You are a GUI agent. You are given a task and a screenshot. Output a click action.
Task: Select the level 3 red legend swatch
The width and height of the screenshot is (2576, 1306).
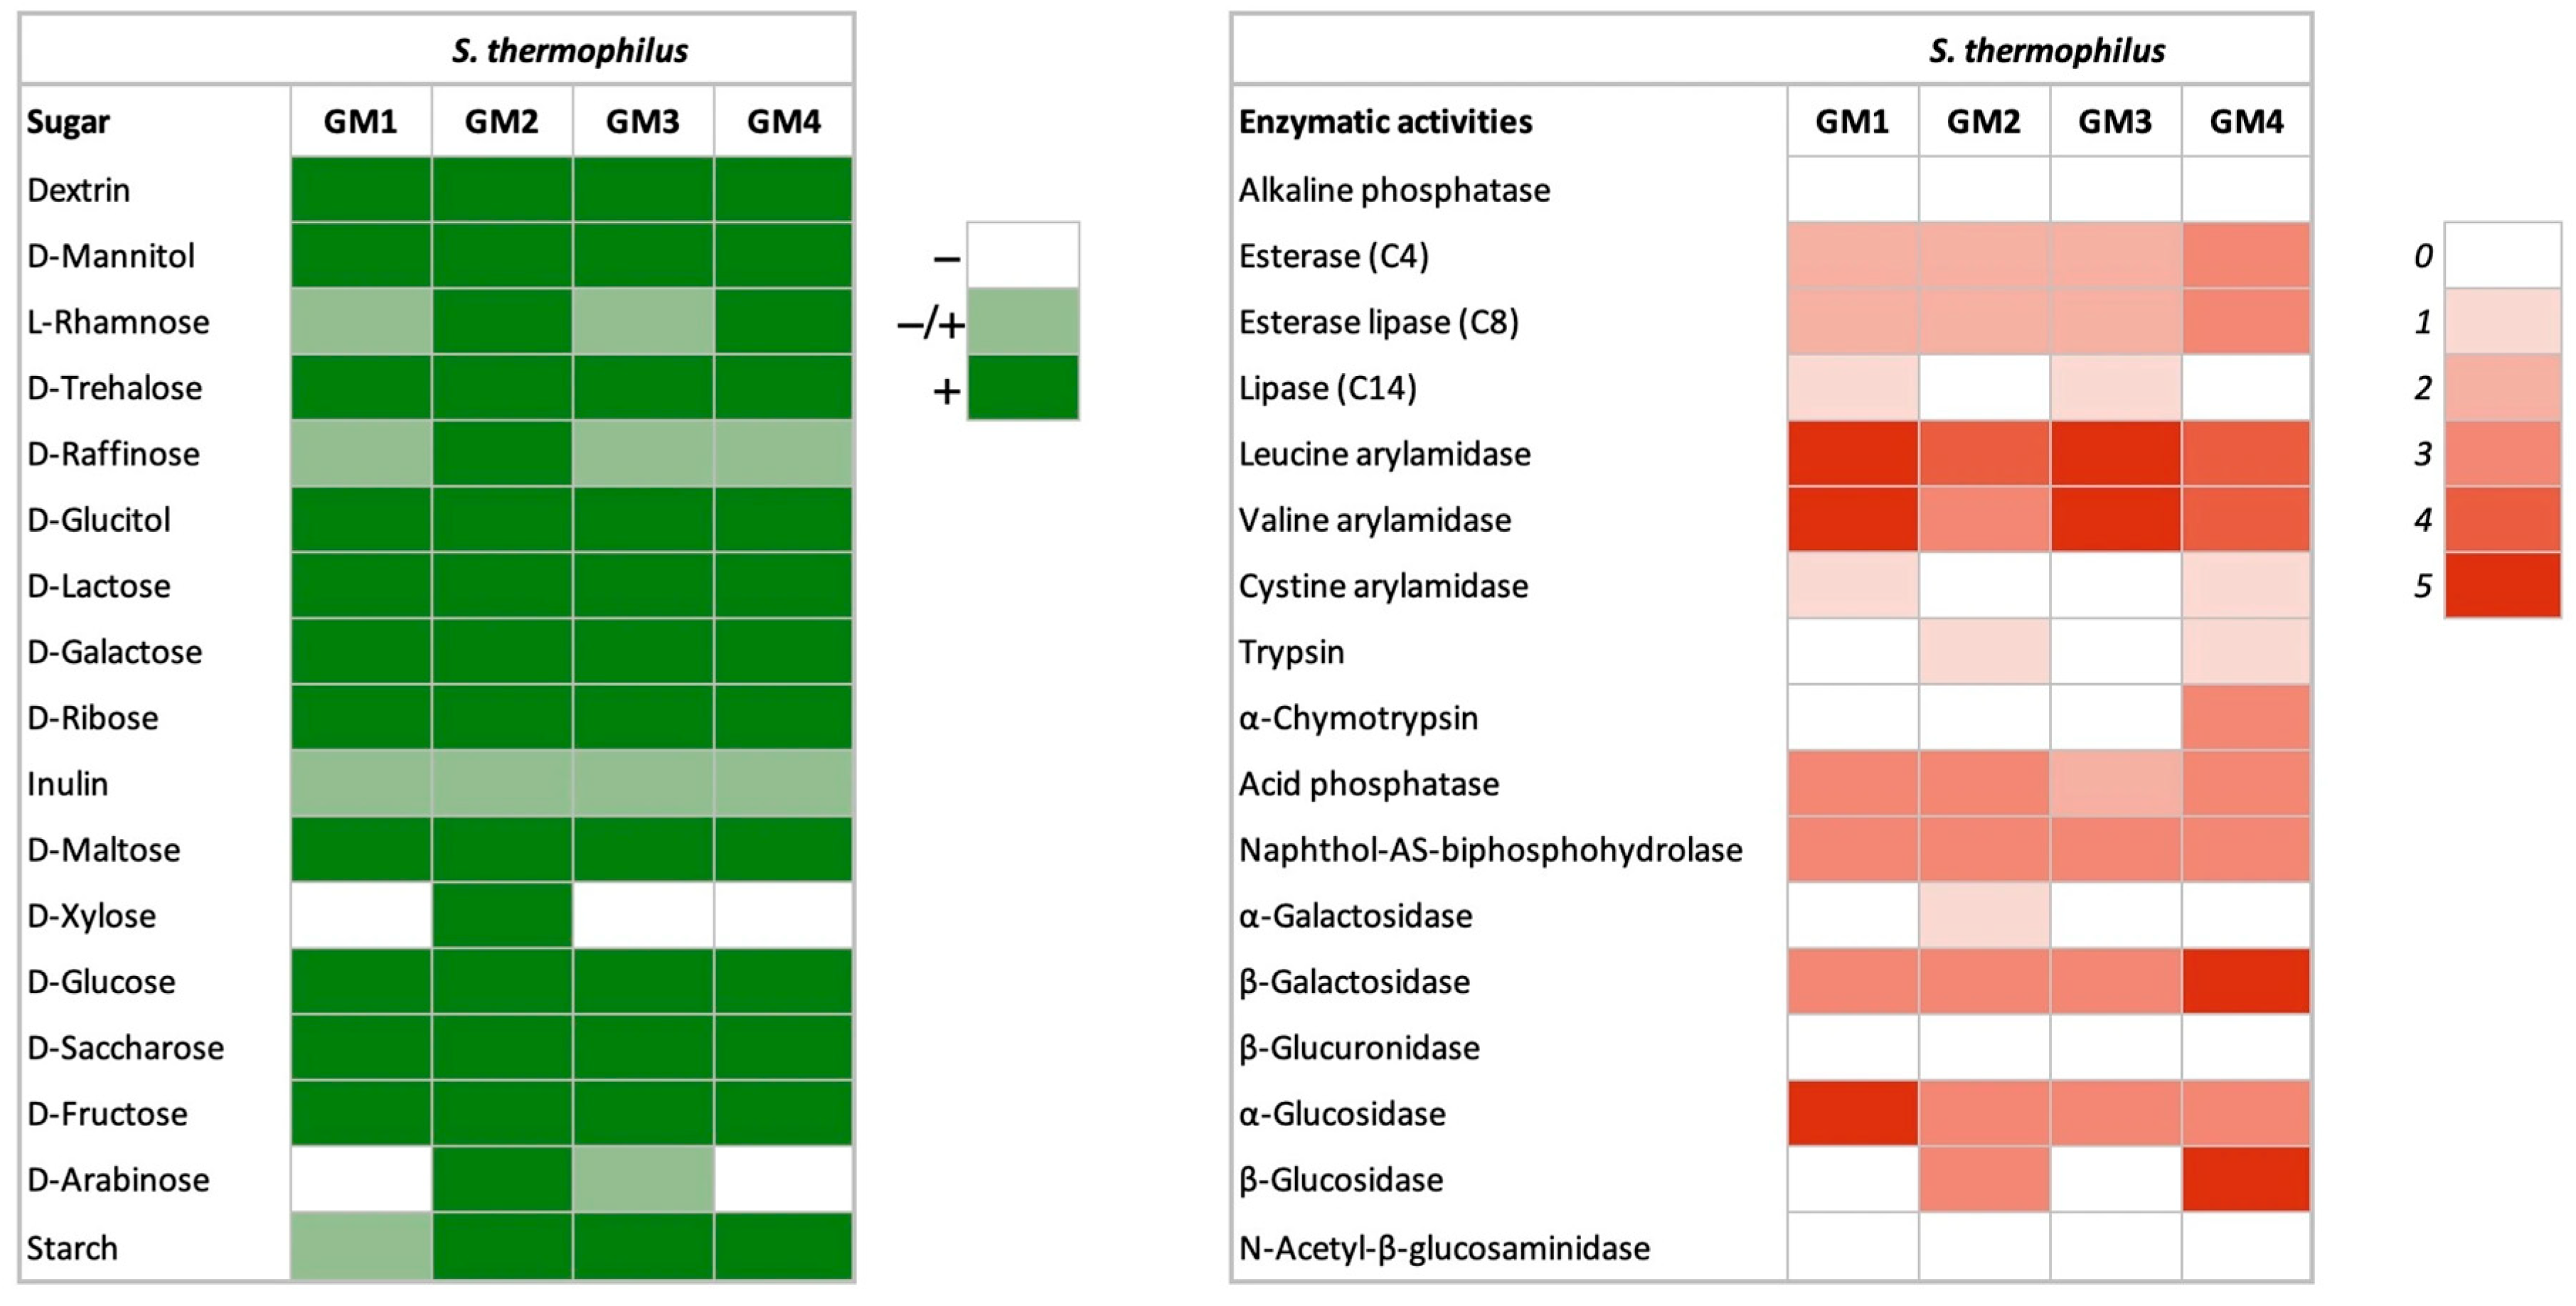pos(2502,453)
